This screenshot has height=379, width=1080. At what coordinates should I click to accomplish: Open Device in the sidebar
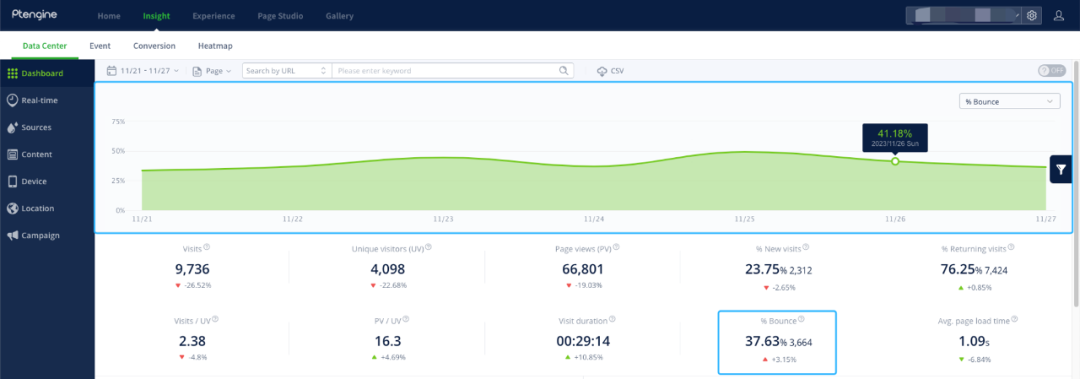coord(47,181)
